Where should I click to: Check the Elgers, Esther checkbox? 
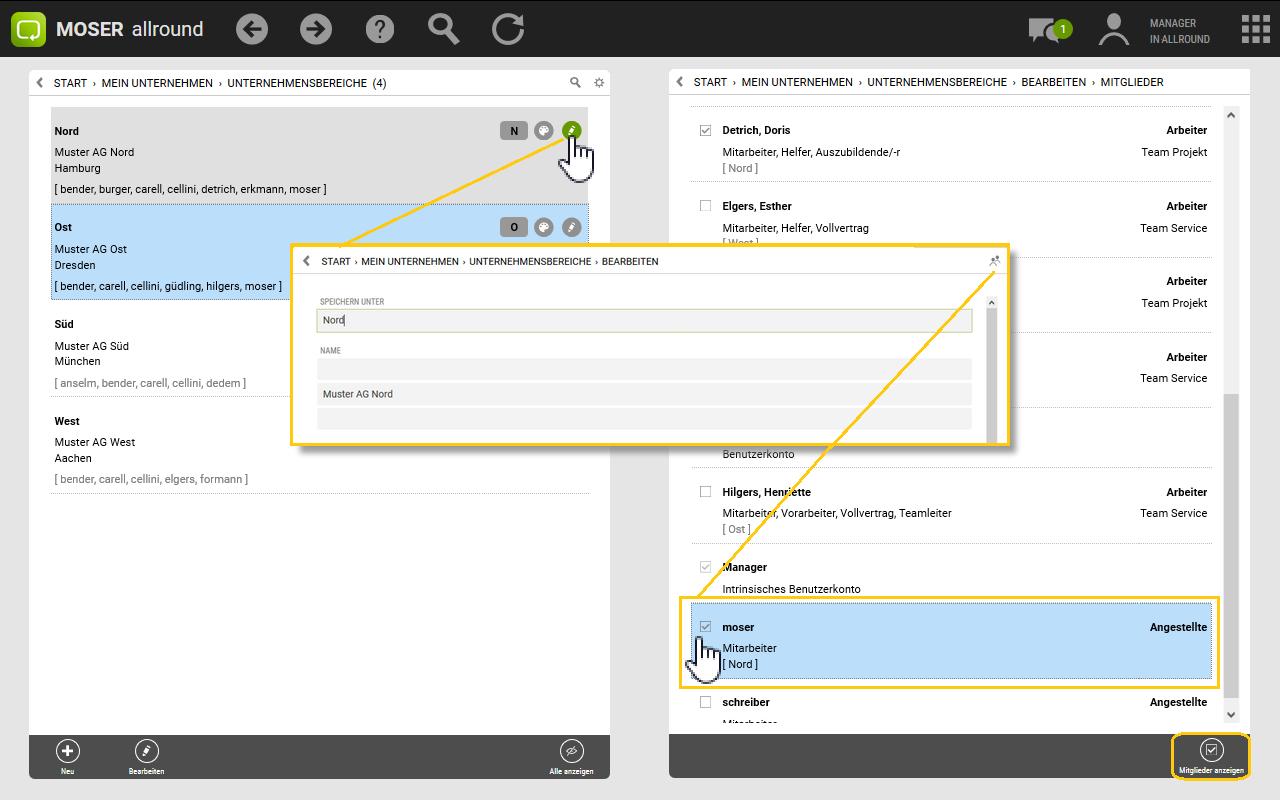(705, 206)
